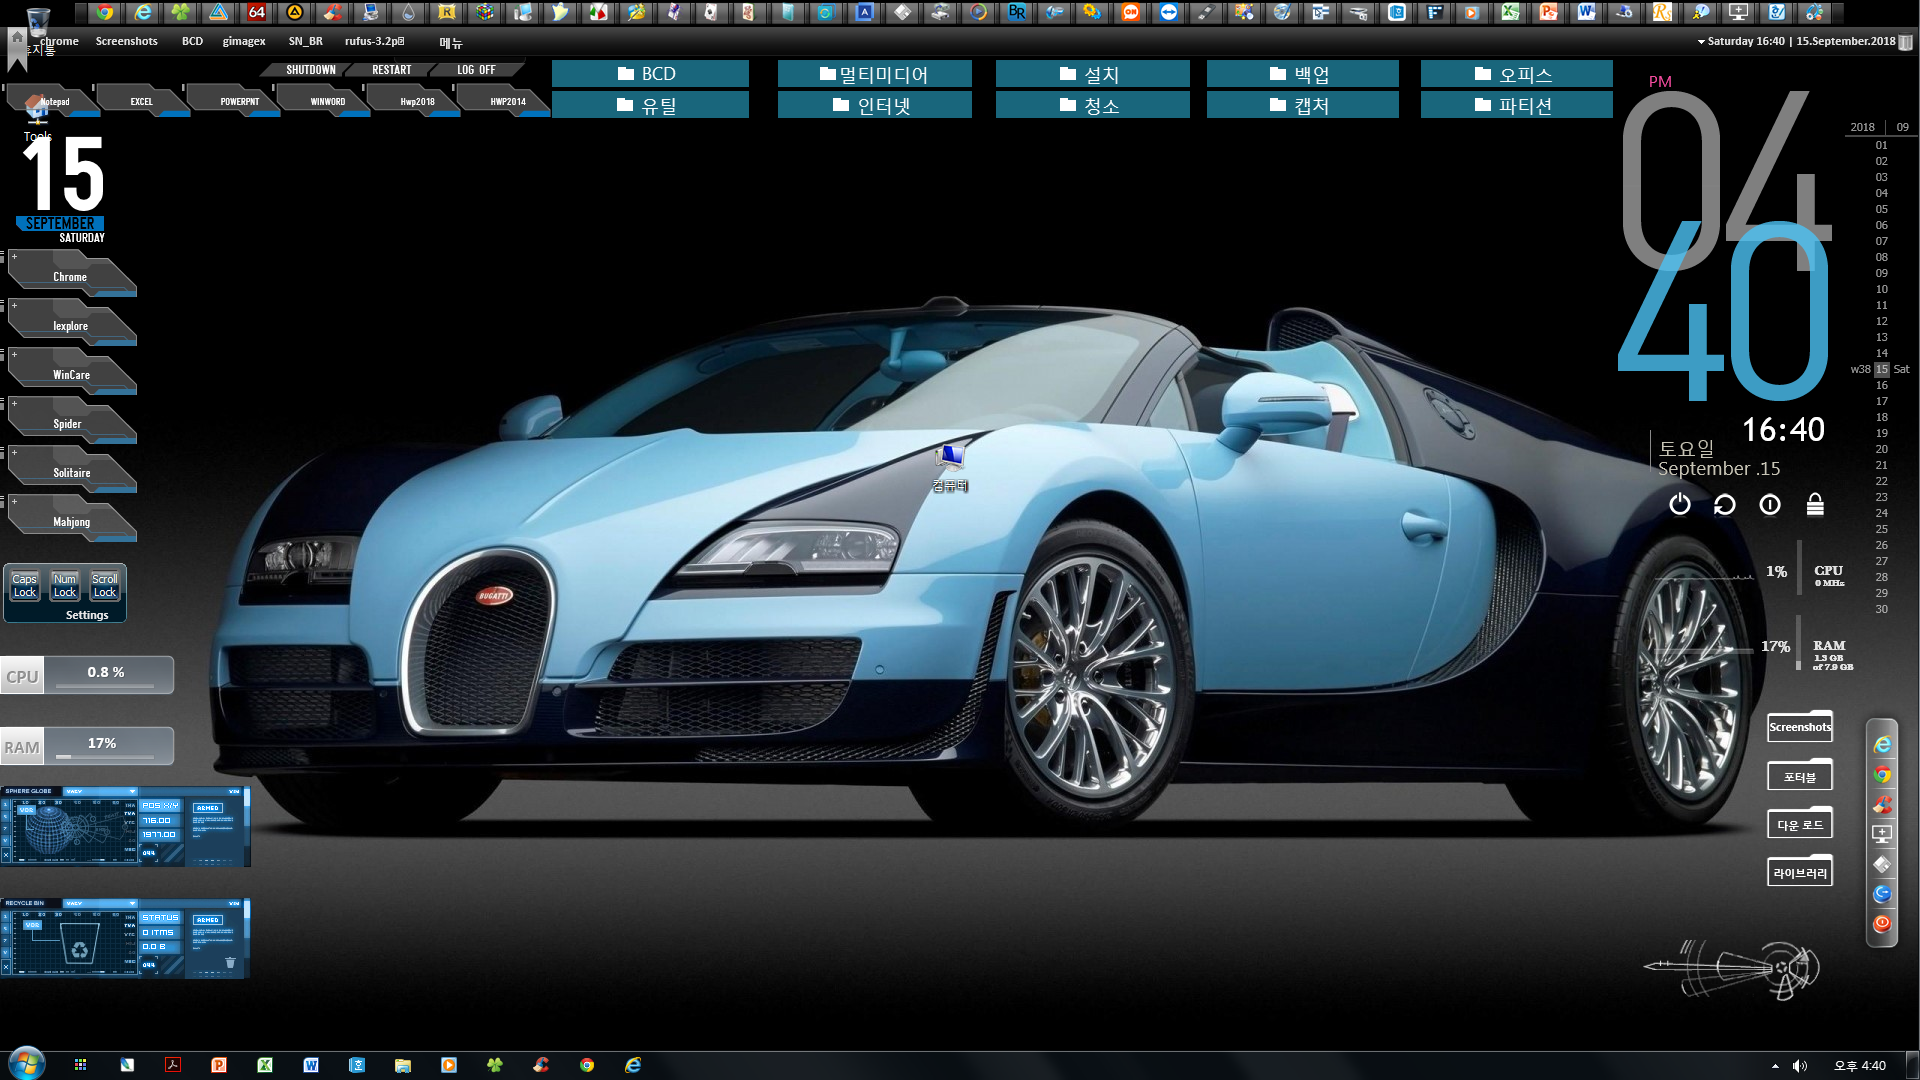Open the 멀티미디어 folder button
Viewport: 1920px width, 1080px height.
[x=874, y=74]
